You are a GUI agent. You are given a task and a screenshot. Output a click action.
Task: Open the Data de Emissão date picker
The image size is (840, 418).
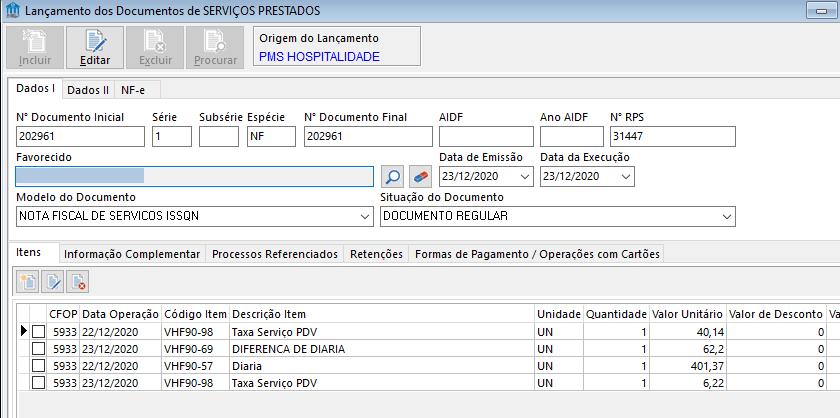click(x=525, y=177)
